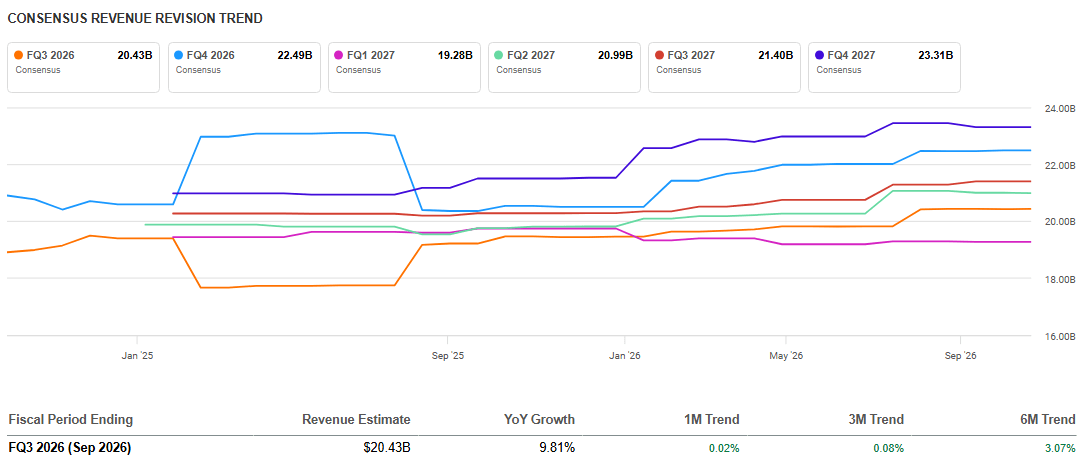Click the Jan '26 x-axis label
This screenshot has height=460, width=1086.
click(x=625, y=356)
